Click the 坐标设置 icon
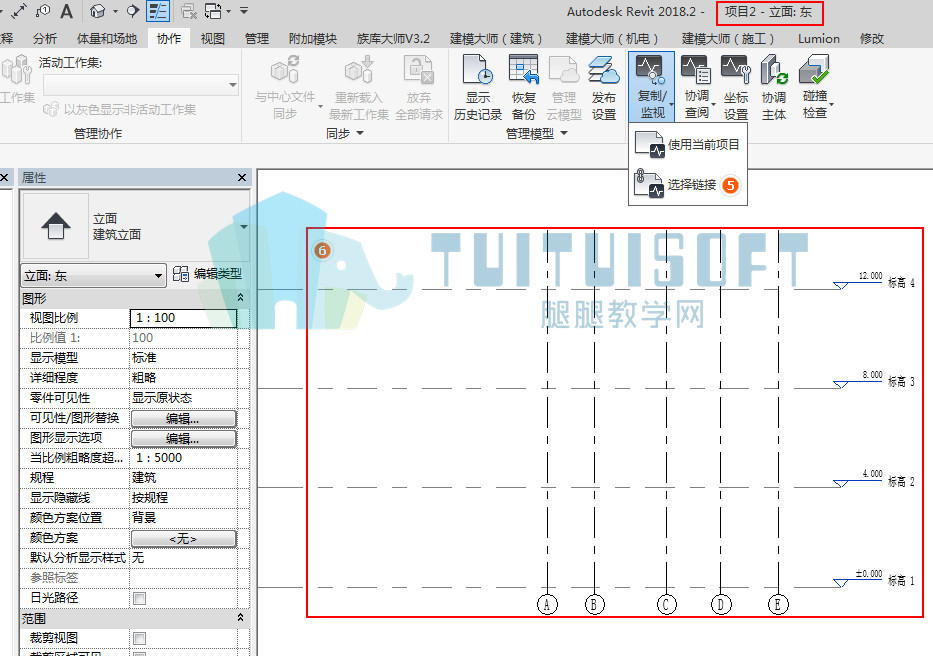Image resolution: width=933 pixels, height=656 pixels. pos(735,87)
